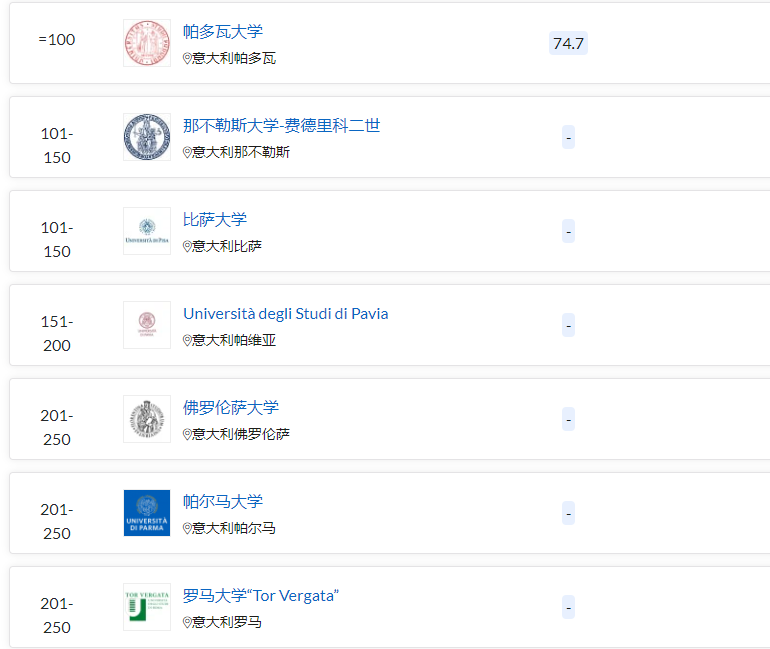Click the University of Pavia logo

click(x=147, y=325)
